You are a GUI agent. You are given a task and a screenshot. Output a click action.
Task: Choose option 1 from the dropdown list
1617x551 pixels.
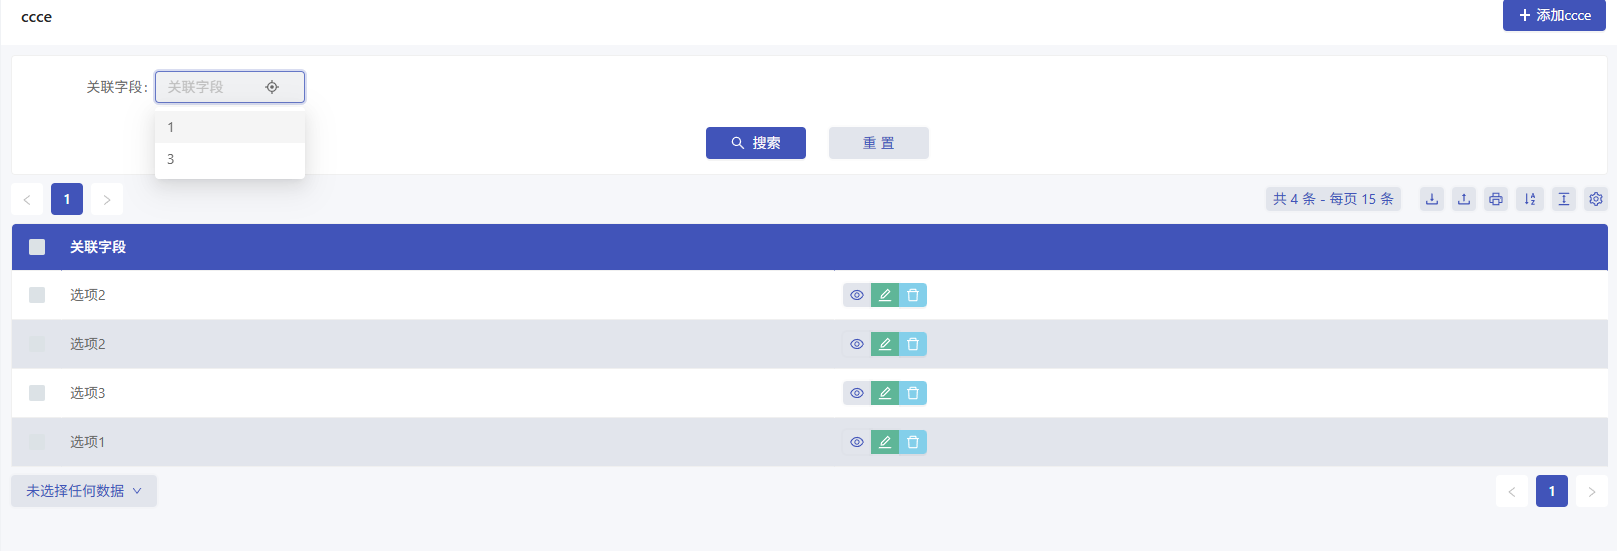coord(230,127)
